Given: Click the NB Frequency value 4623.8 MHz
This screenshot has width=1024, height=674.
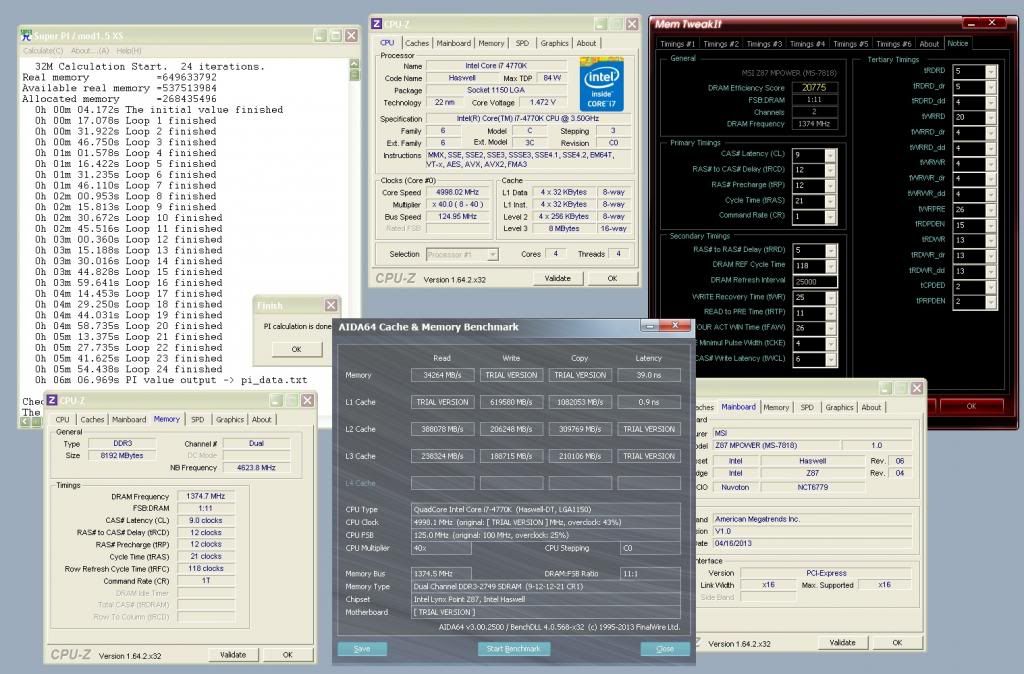Looking at the screenshot, I should (255, 468).
